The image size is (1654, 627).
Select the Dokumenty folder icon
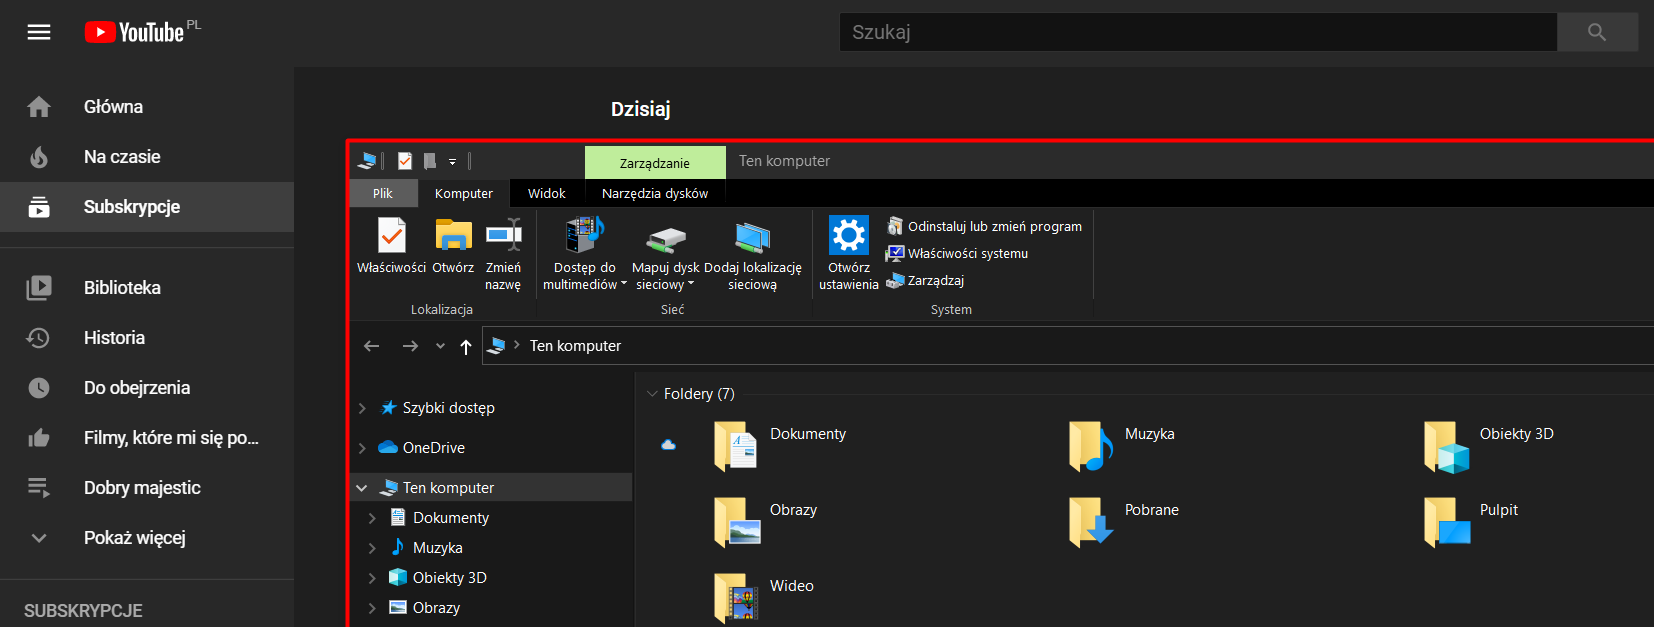[x=735, y=446]
